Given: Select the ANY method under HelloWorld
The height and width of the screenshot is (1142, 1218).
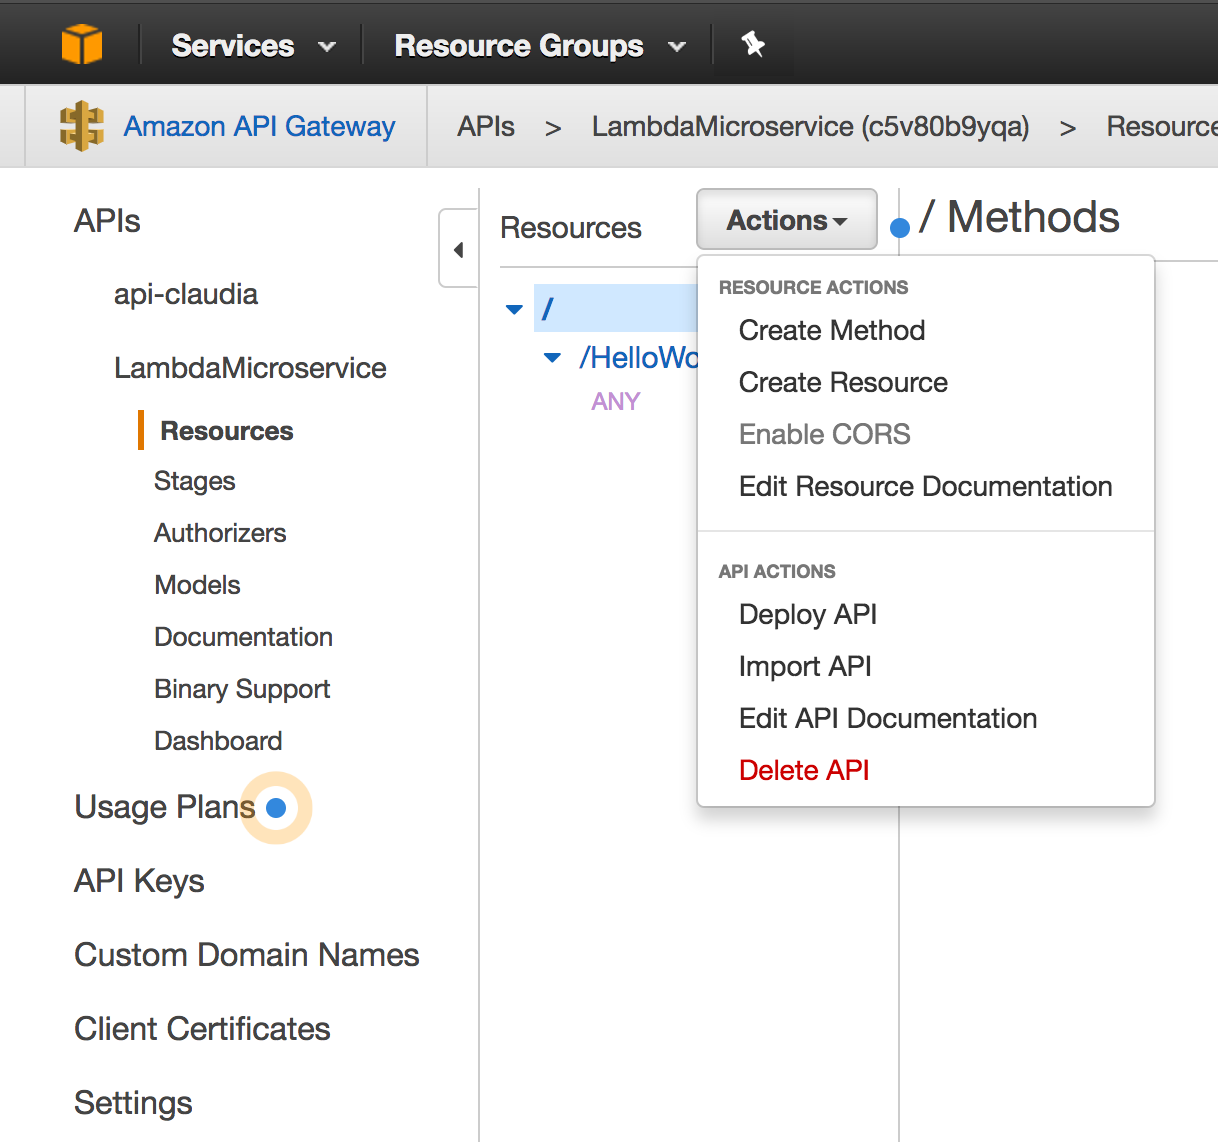Looking at the screenshot, I should (x=615, y=402).
